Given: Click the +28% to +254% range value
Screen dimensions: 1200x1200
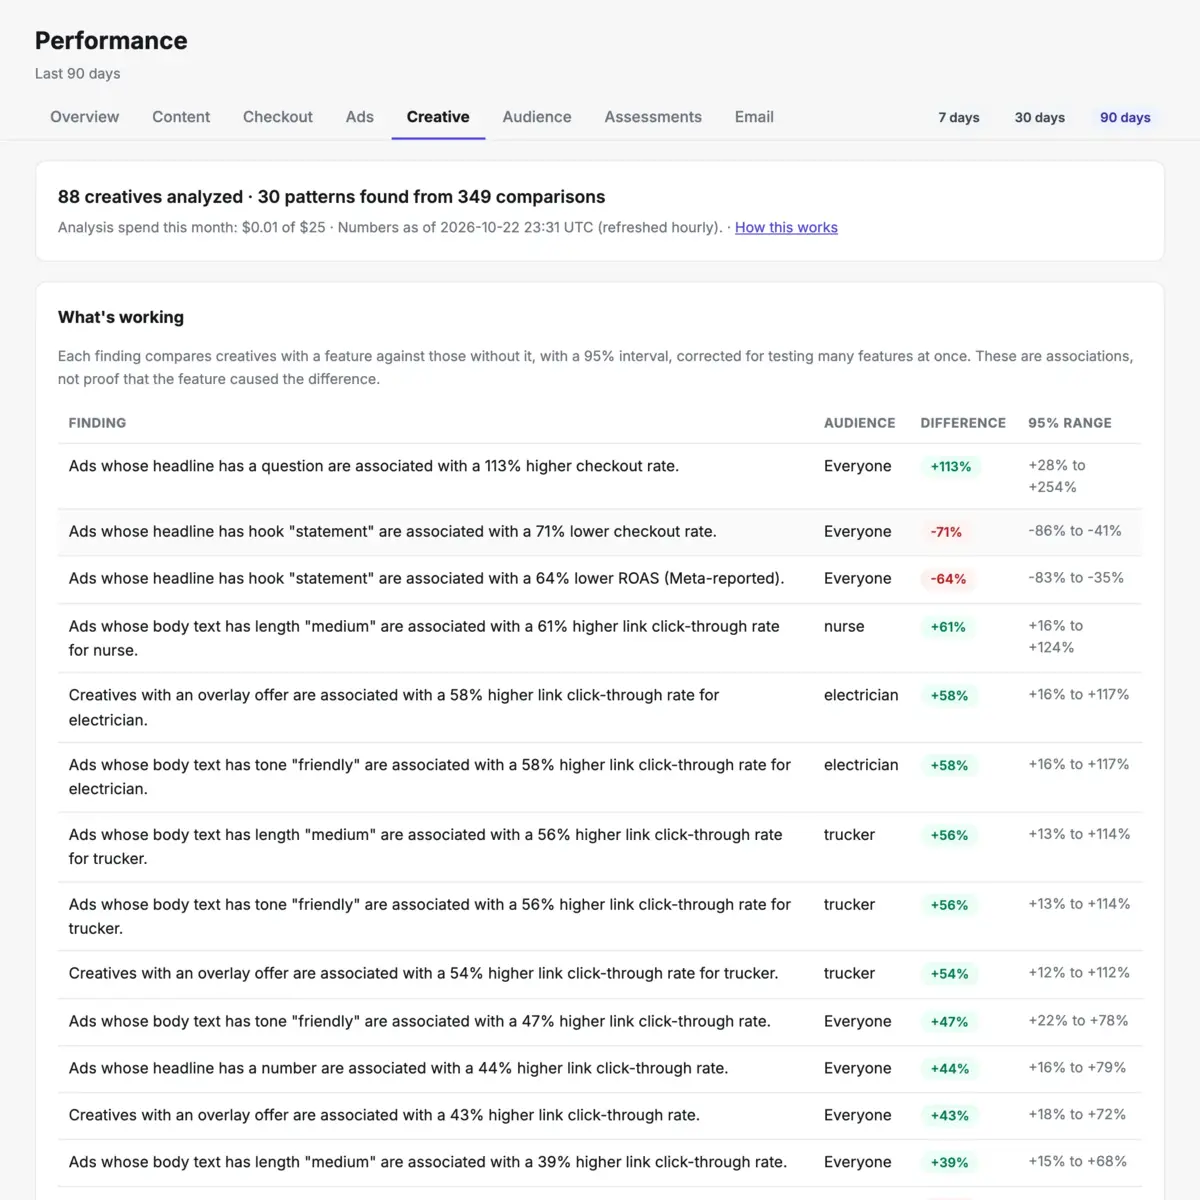Looking at the screenshot, I should point(1057,476).
